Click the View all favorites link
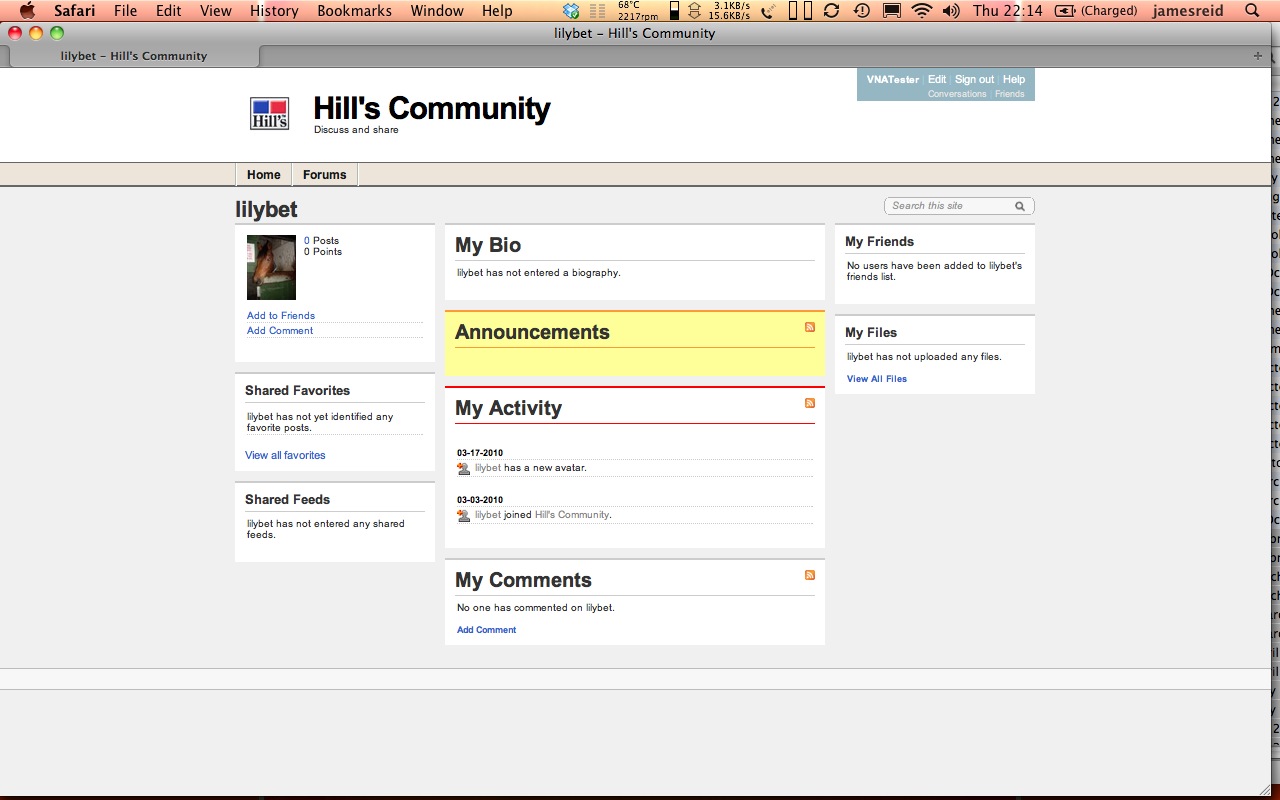Viewport: 1280px width, 800px height. click(x=285, y=456)
